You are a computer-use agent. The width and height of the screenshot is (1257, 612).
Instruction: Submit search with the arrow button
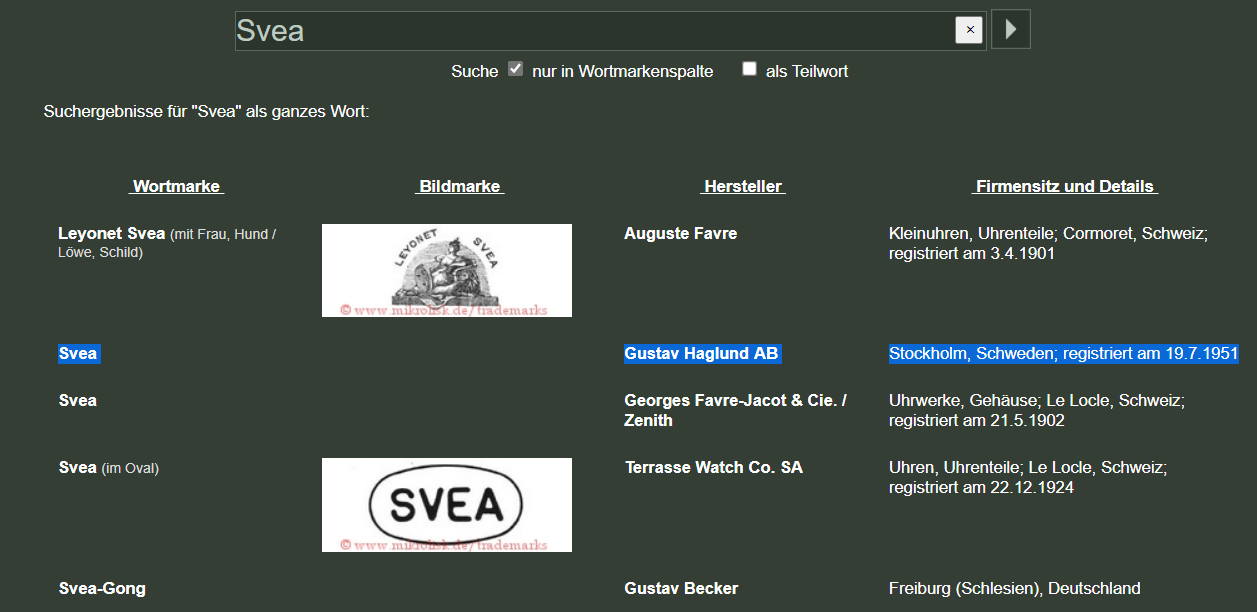1010,30
